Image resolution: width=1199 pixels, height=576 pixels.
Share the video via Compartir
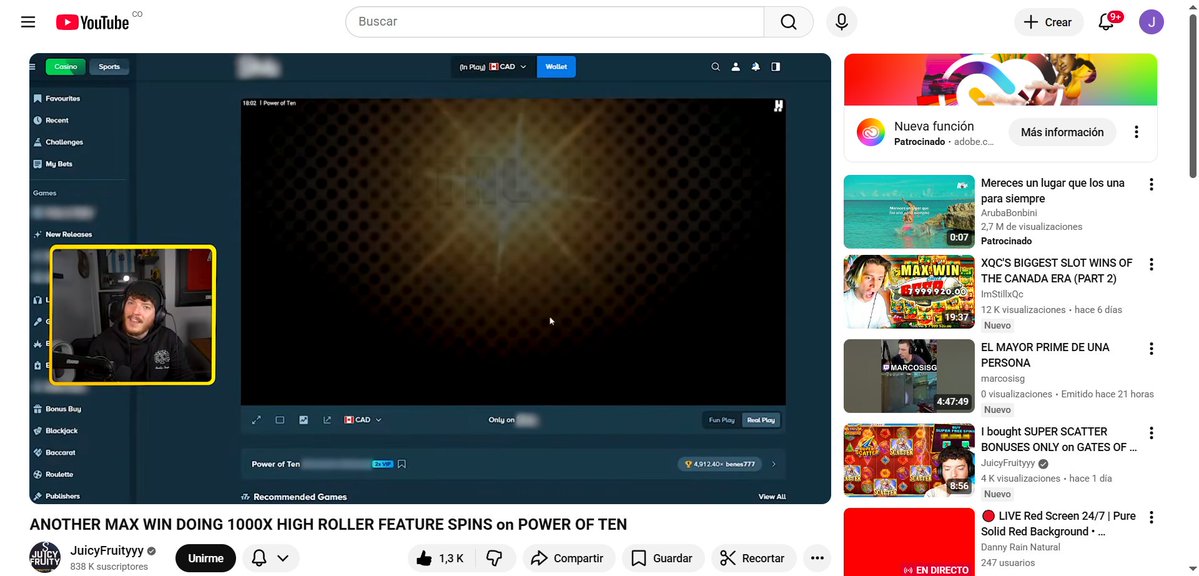(567, 558)
